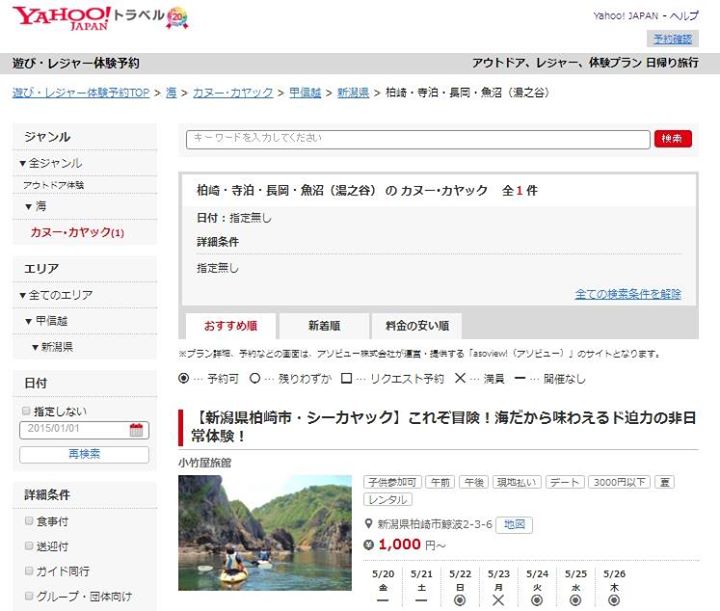Viewport: 720px width, 611px height.
Task: Select the 5/25 availability circle icon
Action: pos(575,600)
